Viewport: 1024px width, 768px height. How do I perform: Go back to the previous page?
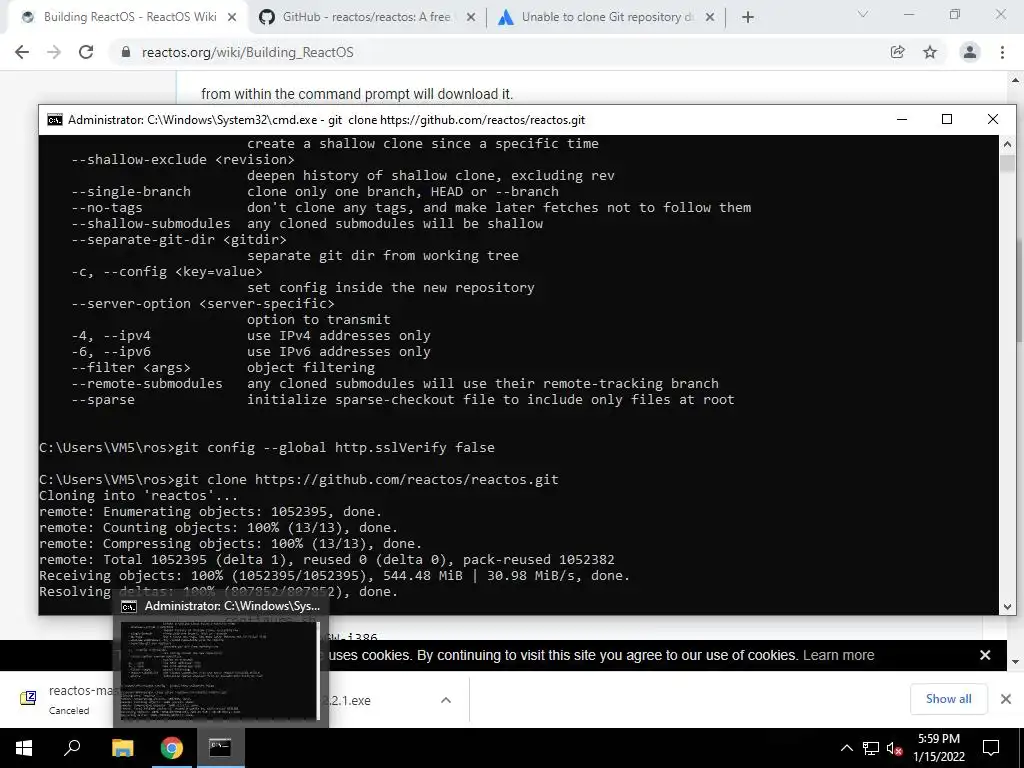click(x=22, y=52)
